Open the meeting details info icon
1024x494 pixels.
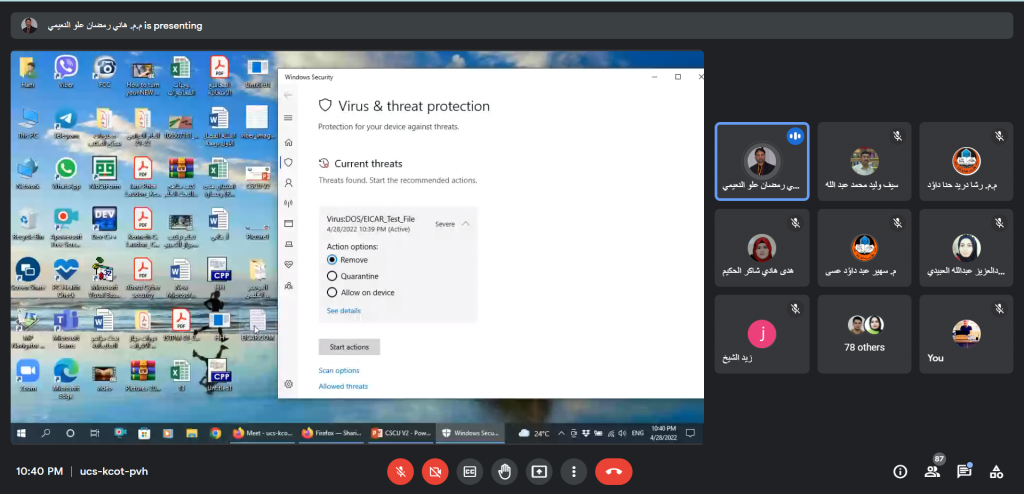900,471
